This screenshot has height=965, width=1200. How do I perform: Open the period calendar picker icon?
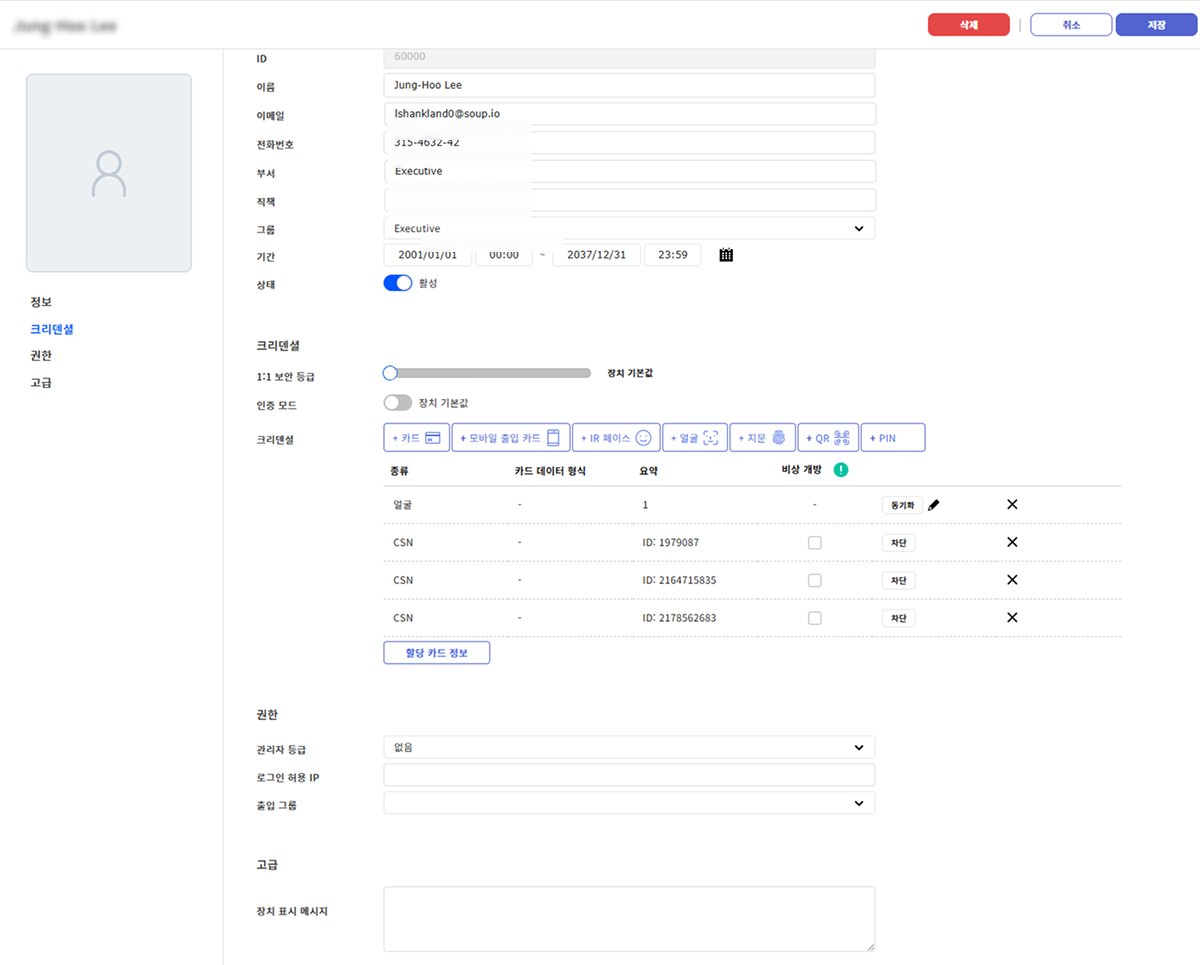click(726, 255)
